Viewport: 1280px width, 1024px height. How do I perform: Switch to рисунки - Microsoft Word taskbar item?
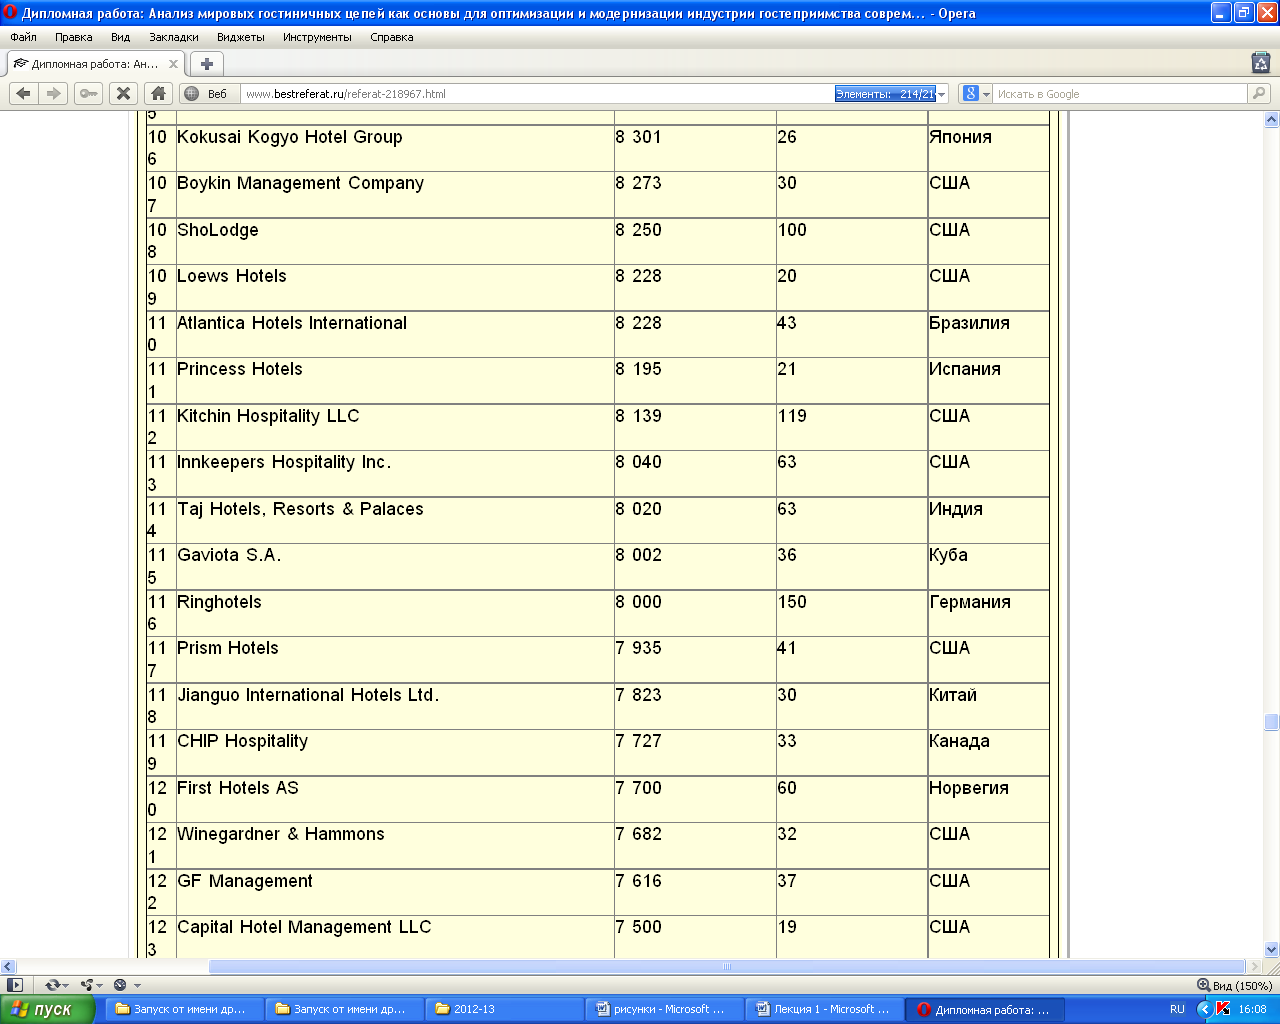665,1009
